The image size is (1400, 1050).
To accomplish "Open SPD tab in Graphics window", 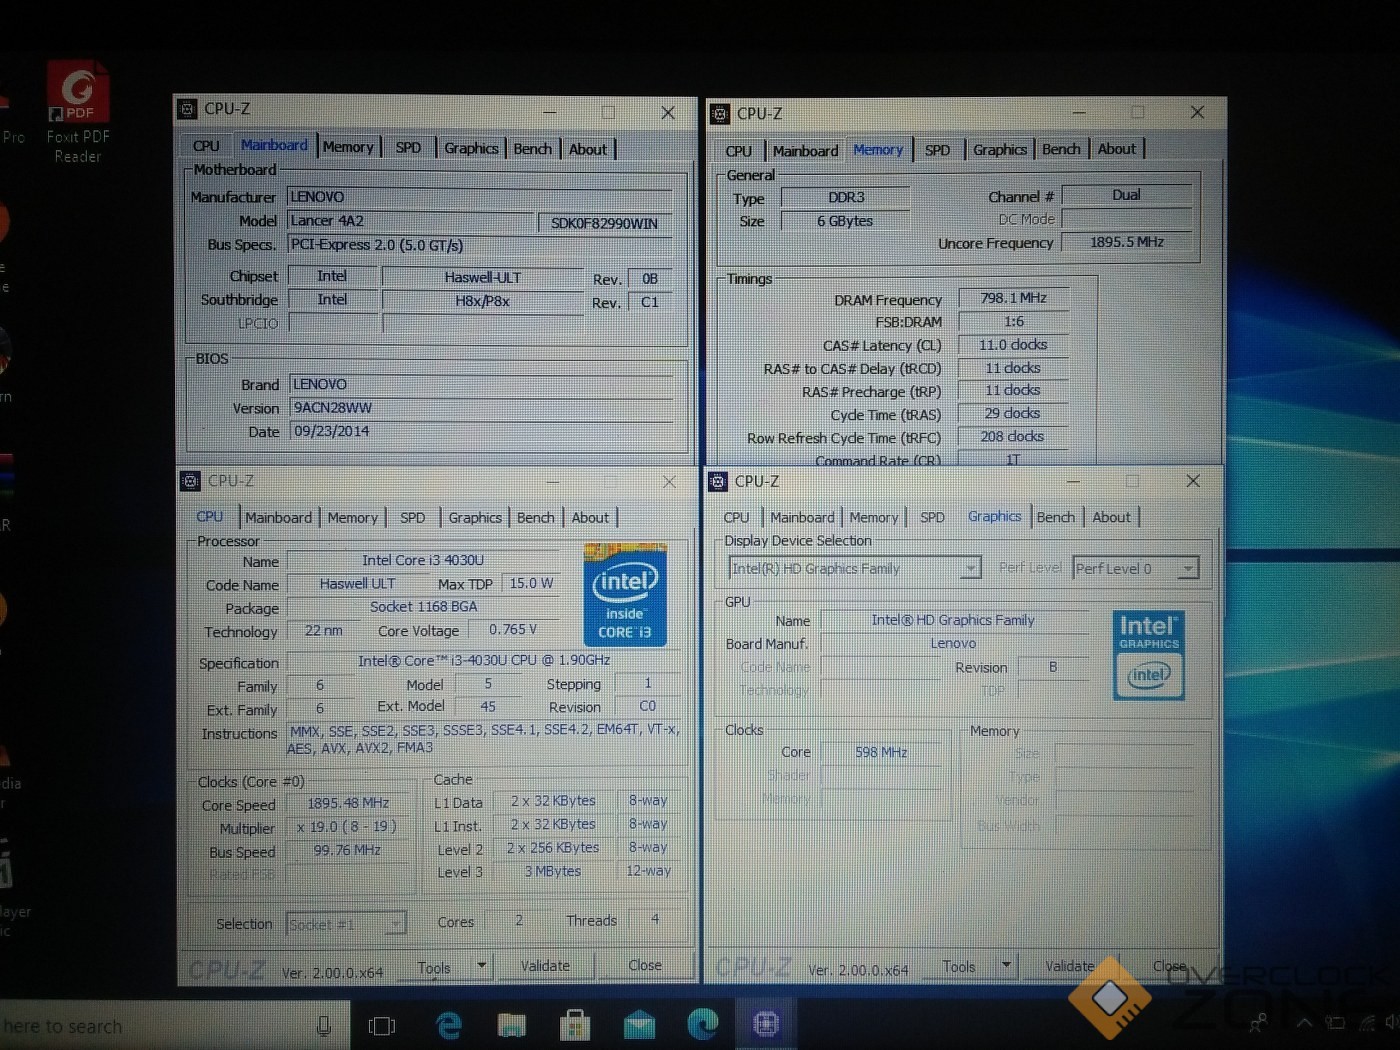I will [x=932, y=518].
